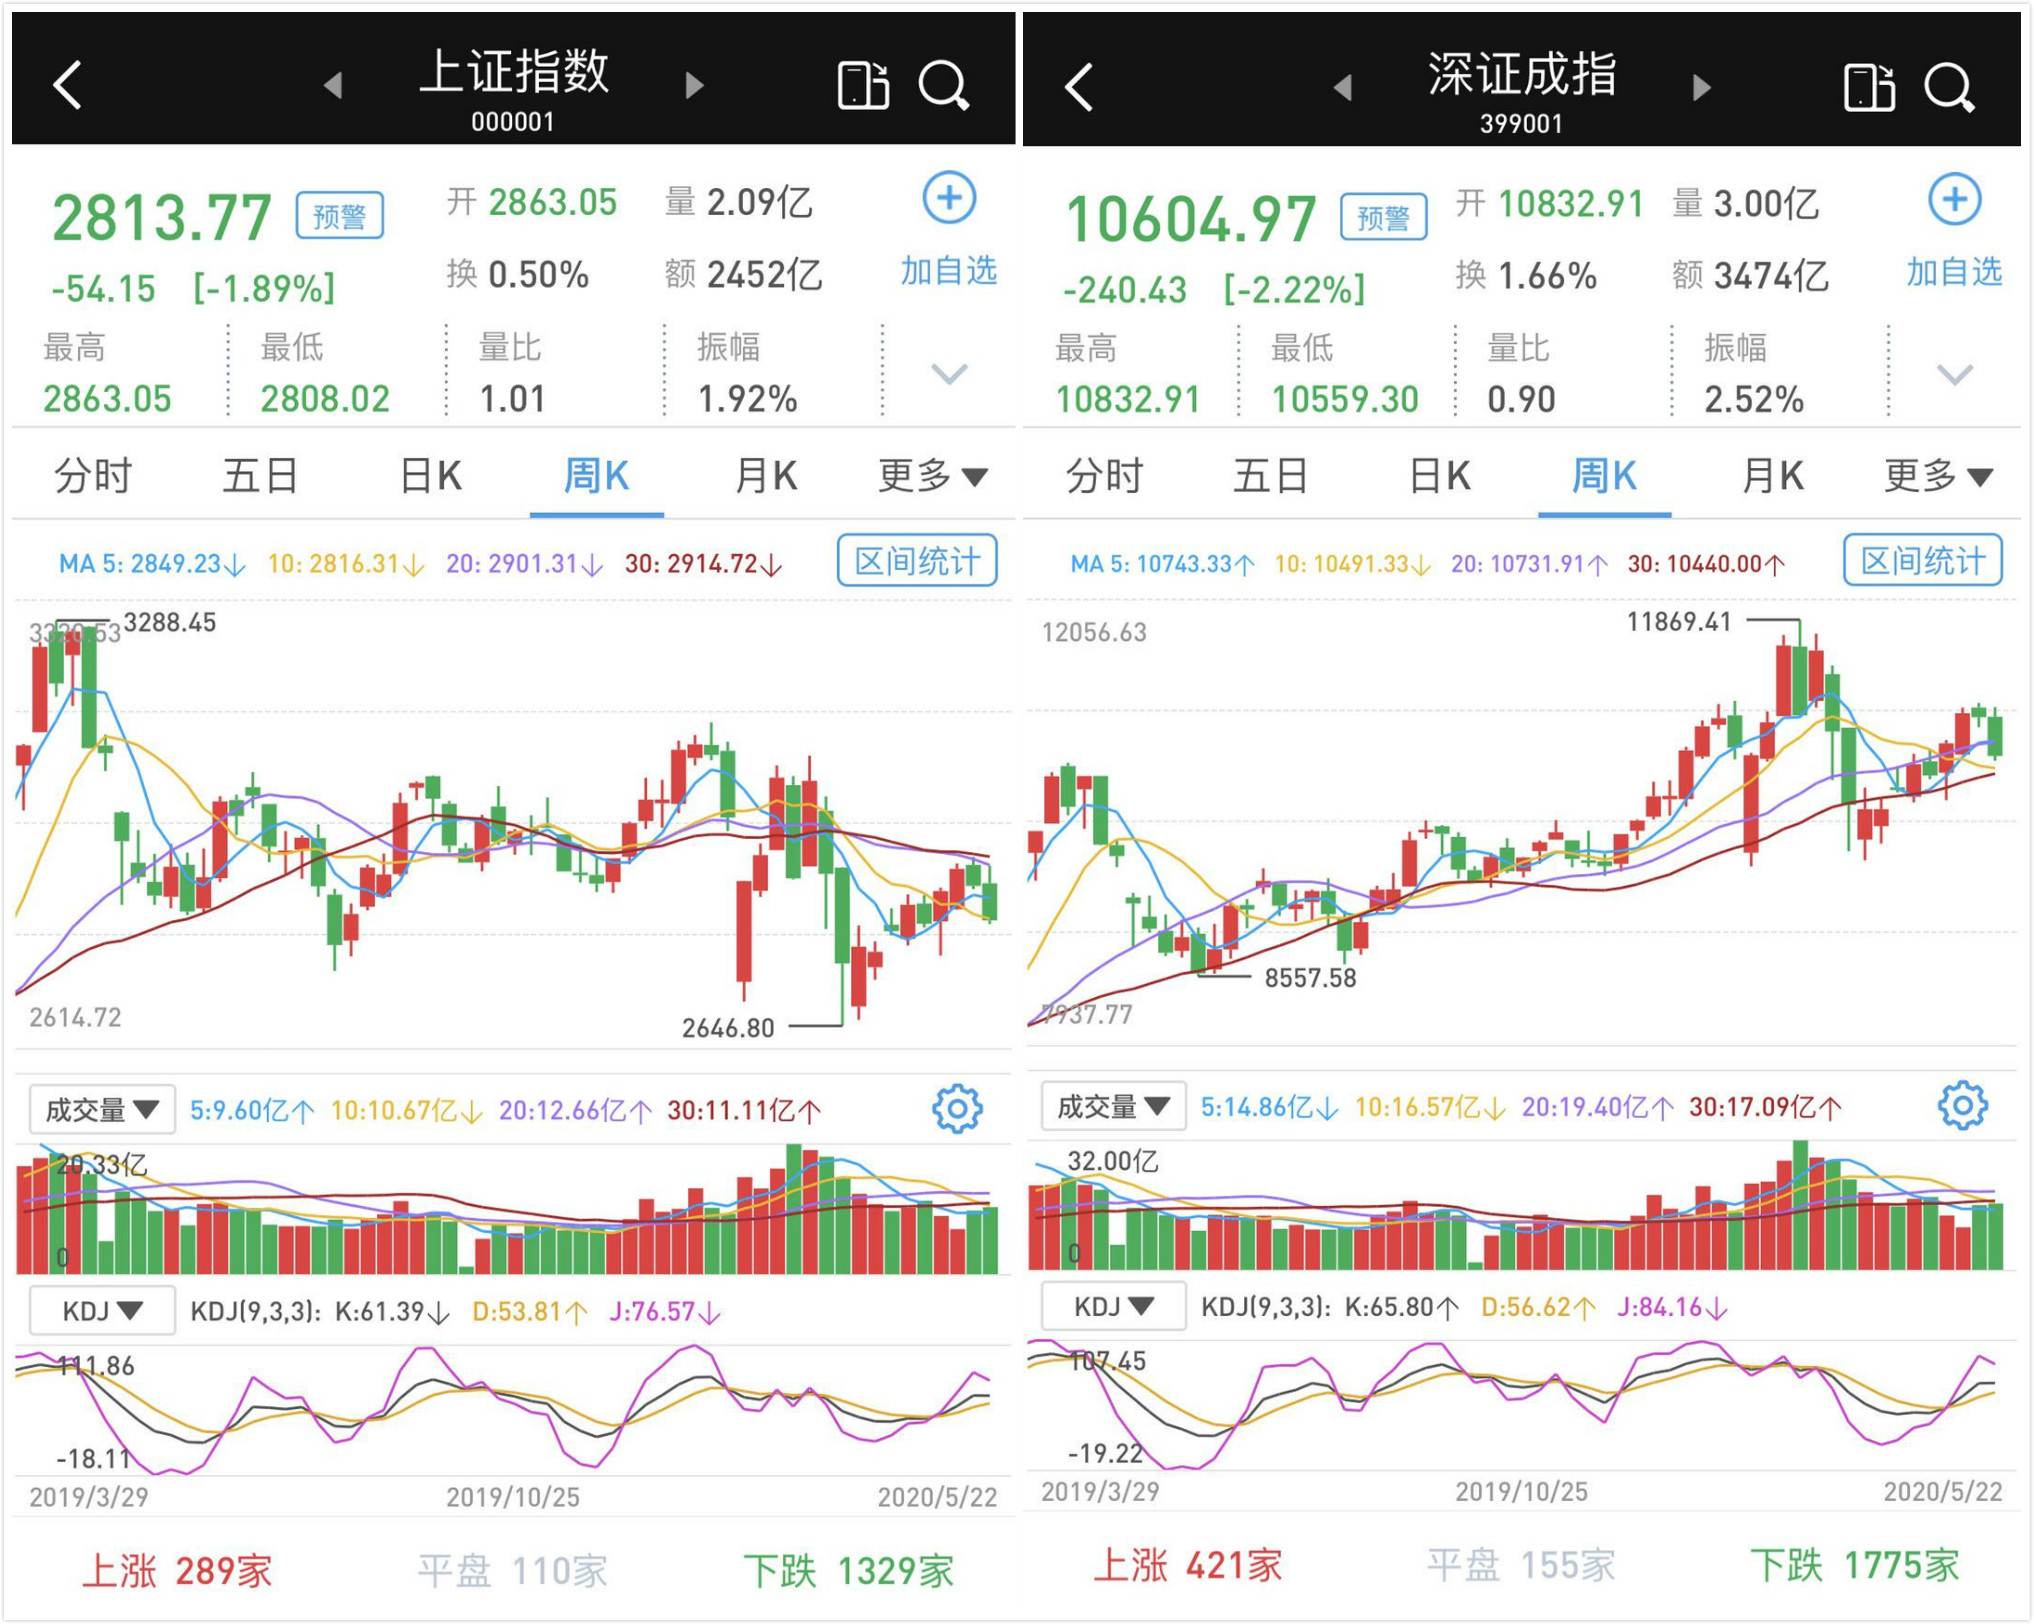The width and height of the screenshot is (2034, 1624).
Task: Switch 深证成指 chart to 日K tab
Action: [x=1439, y=476]
